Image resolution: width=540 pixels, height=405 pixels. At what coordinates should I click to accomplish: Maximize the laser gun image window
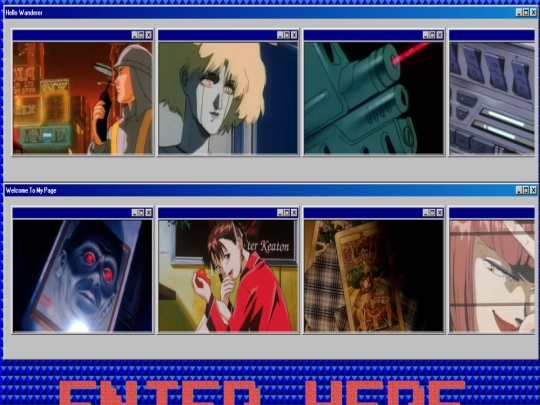point(433,35)
